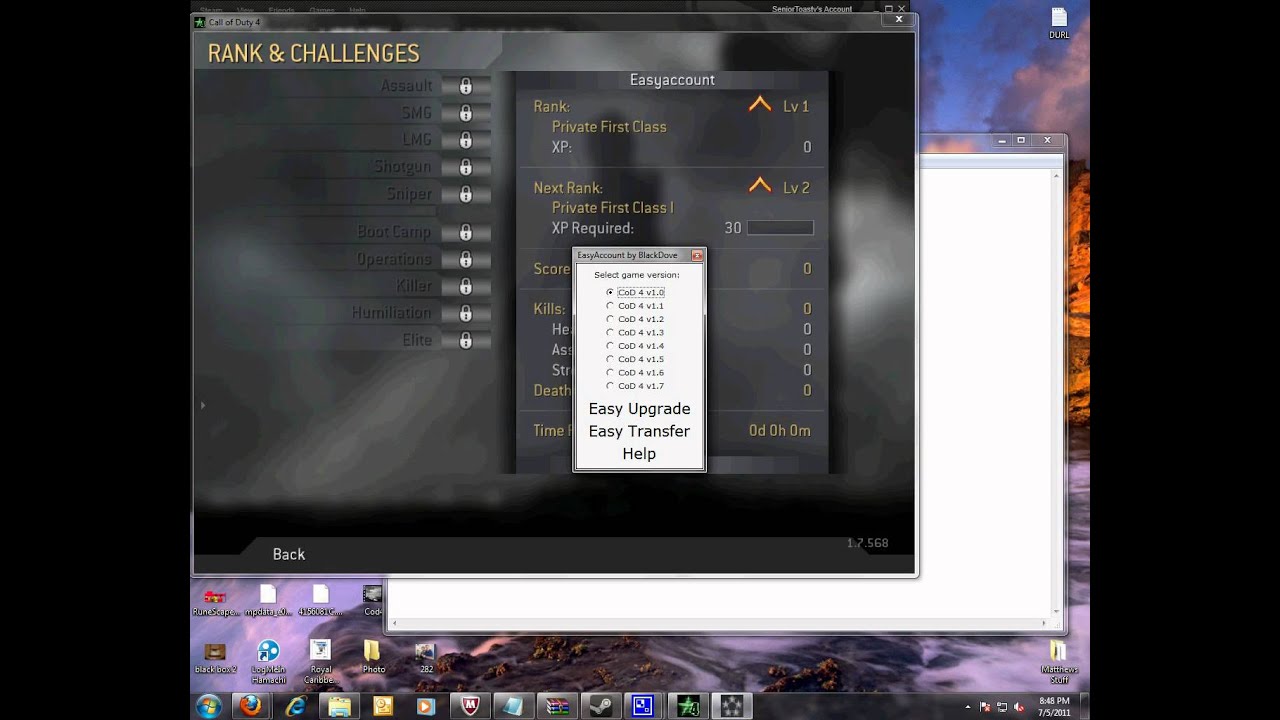Viewport: 1280px width, 720px height.
Task: Set game version to CoD 4 v1.6
Action: [610, 372]
